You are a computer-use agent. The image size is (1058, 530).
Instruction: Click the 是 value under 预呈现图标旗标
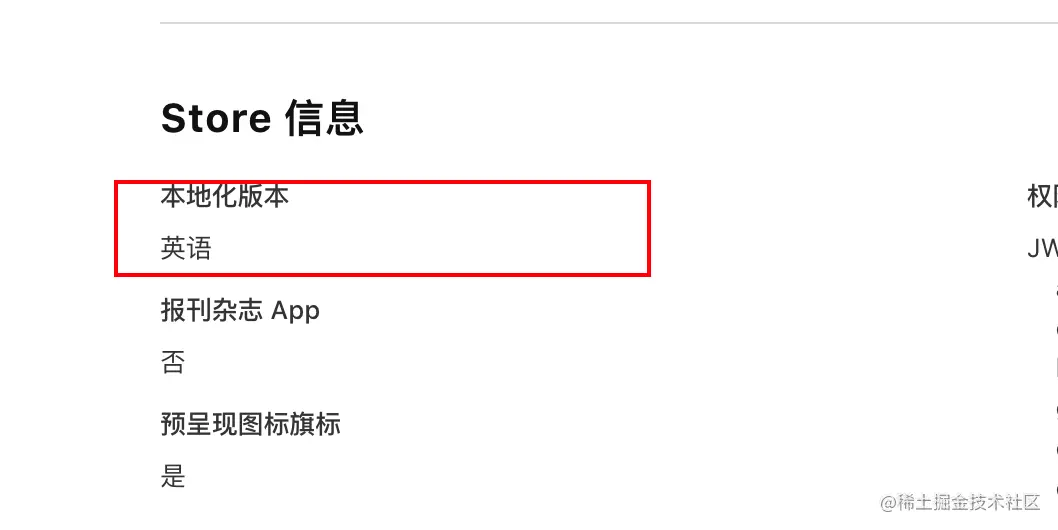click(x=173, y=476)
